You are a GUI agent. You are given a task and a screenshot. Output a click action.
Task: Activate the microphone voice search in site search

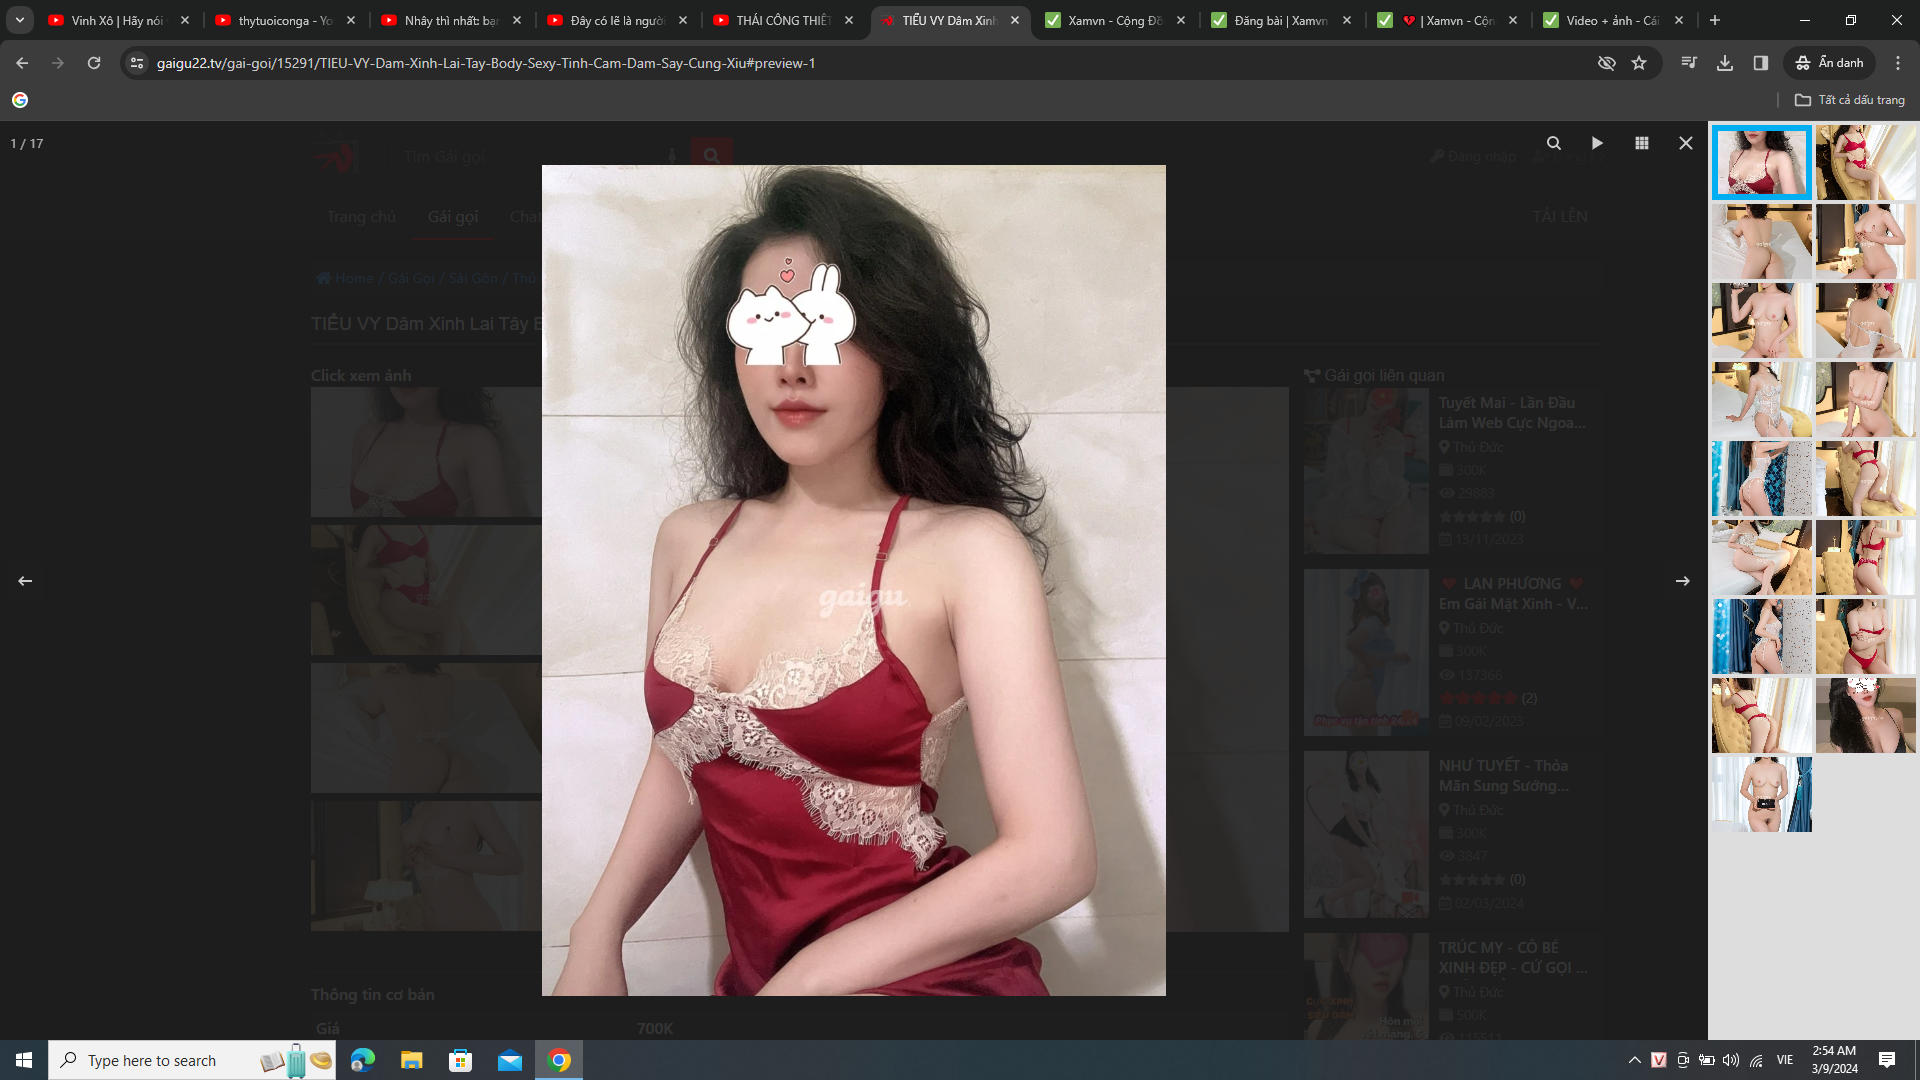[671, 155]
